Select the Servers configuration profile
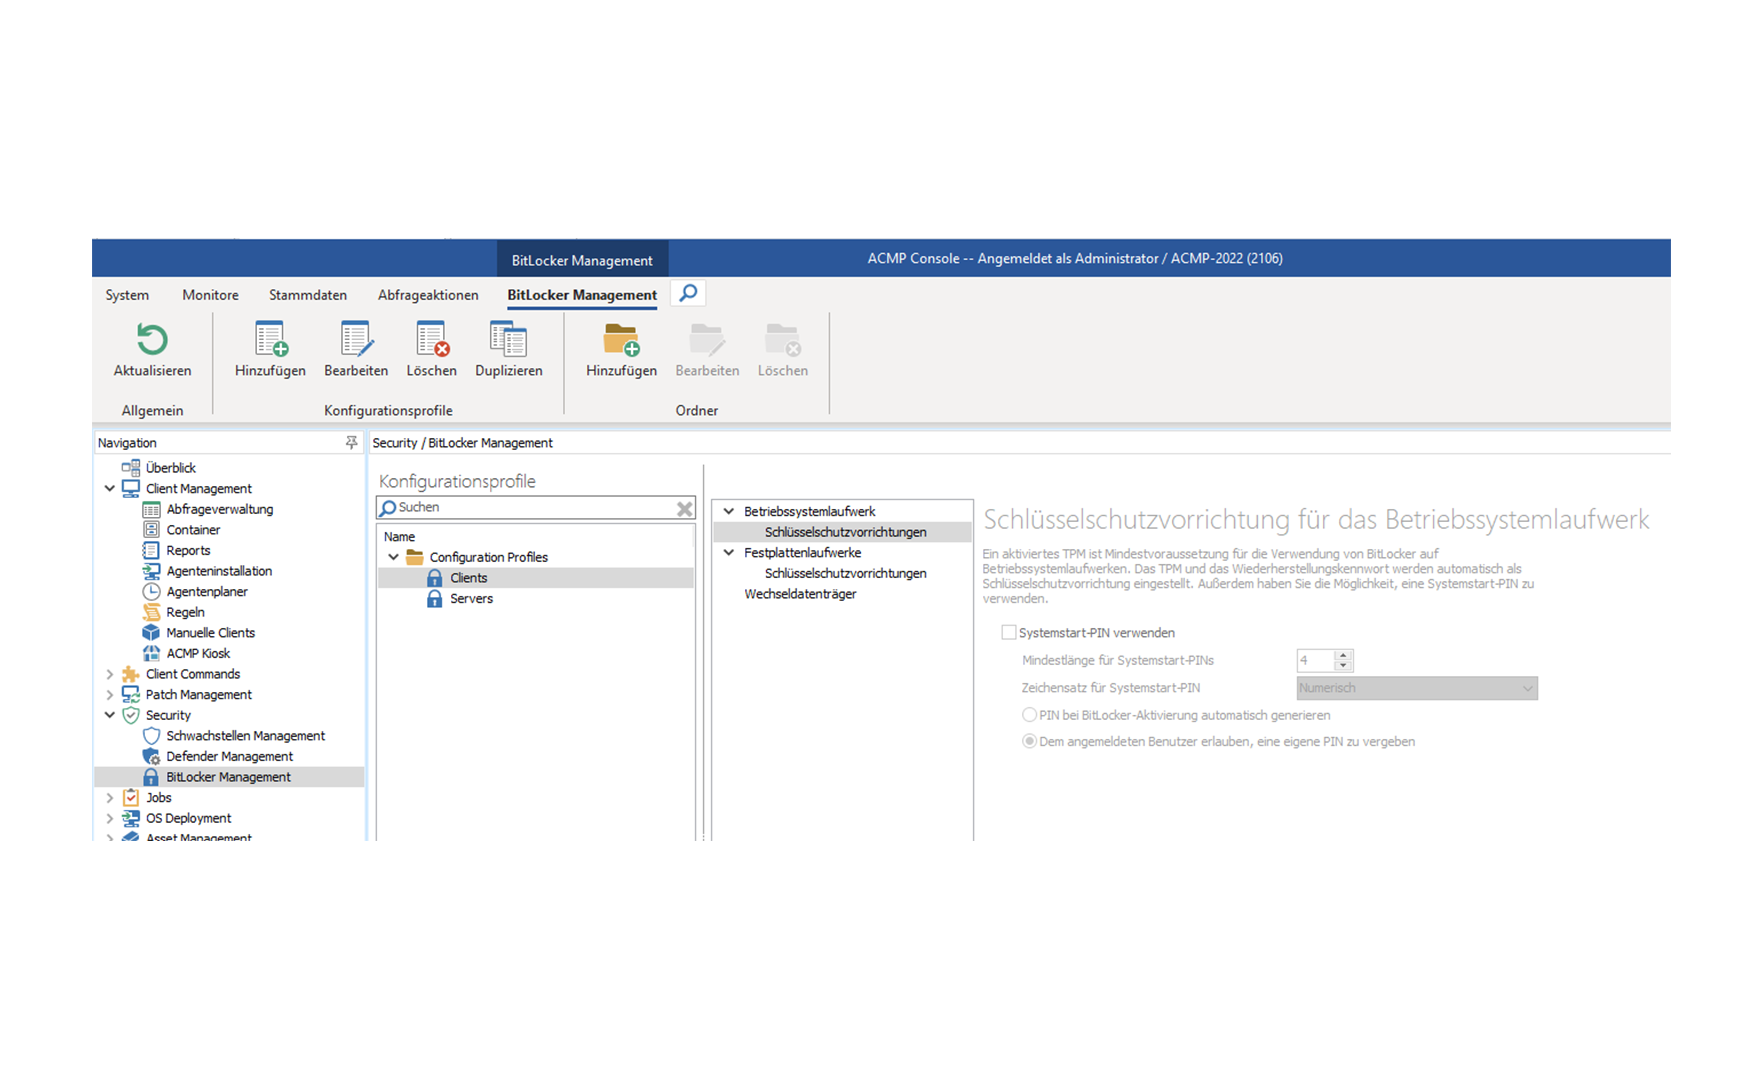The width and height of the screenshot is (1764, 1080). 471,598
